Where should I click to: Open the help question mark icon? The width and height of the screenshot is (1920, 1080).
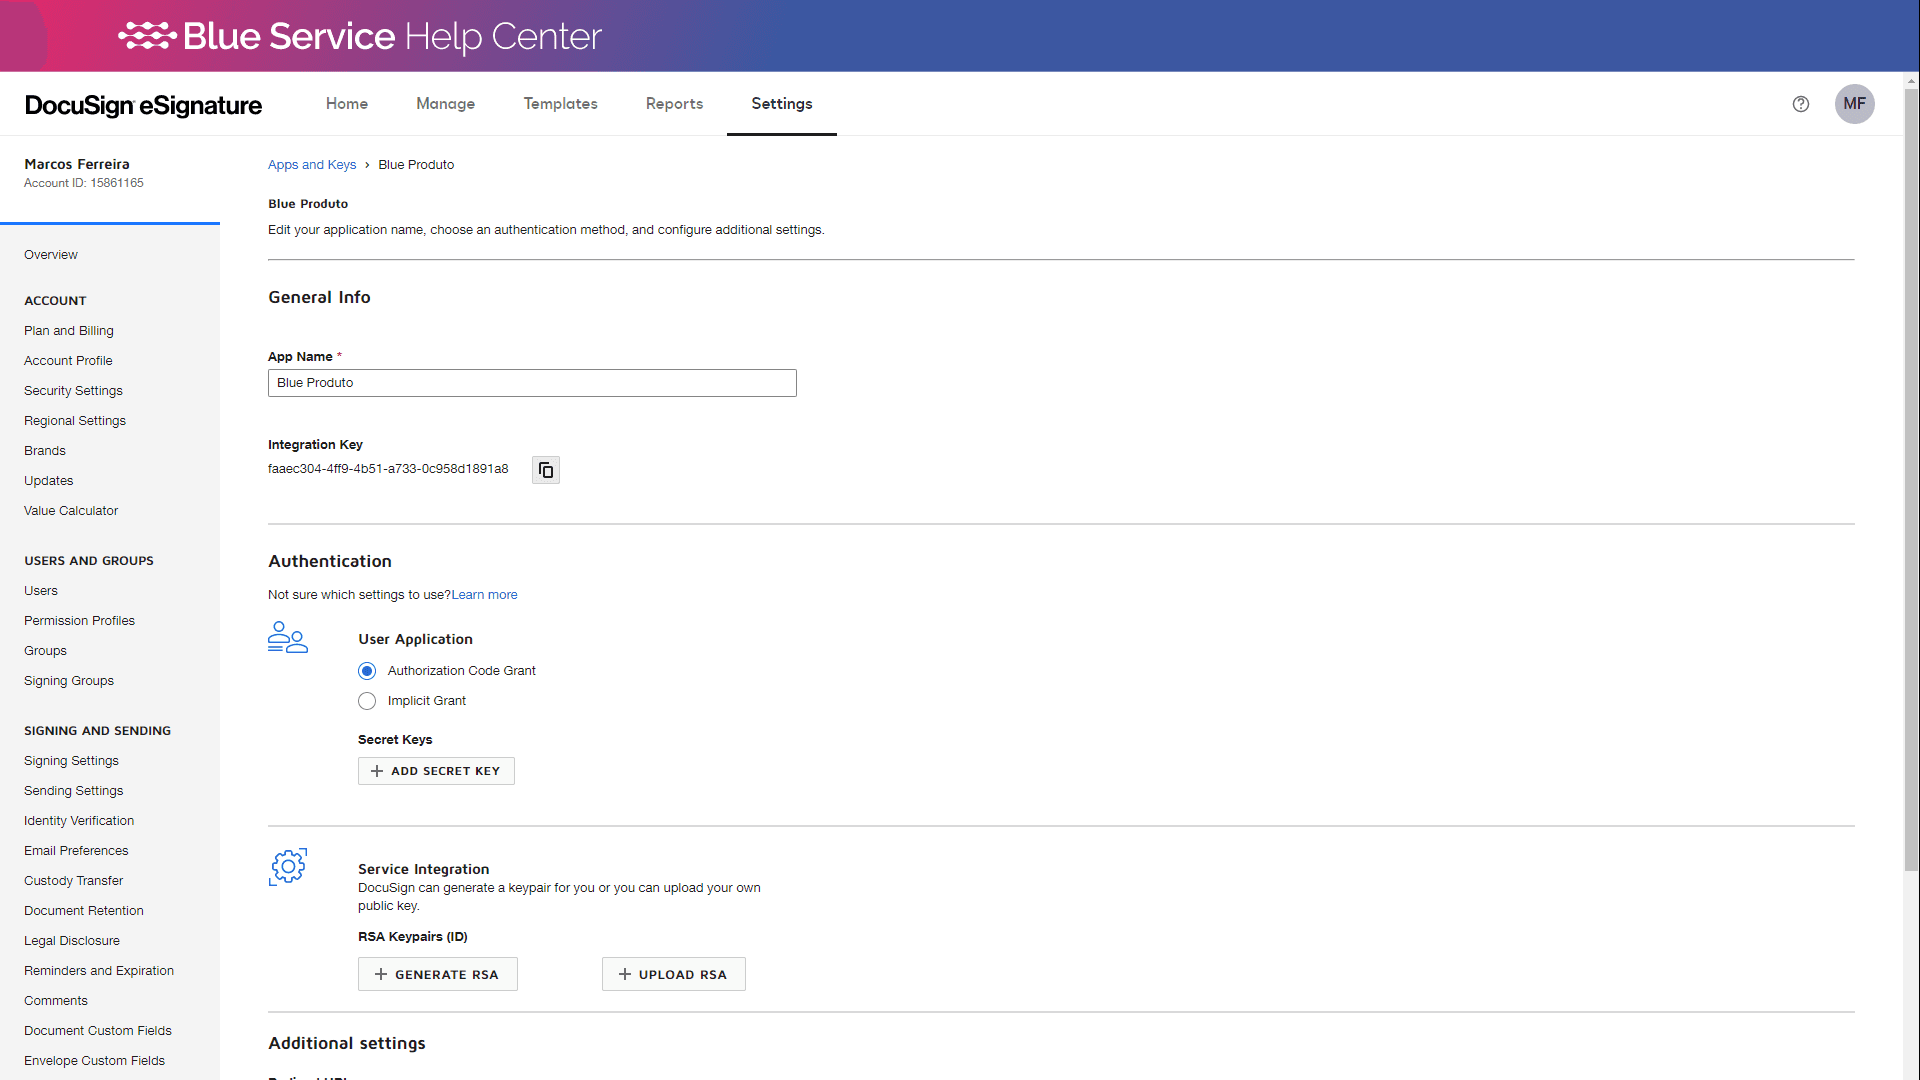pos(1801,104)
